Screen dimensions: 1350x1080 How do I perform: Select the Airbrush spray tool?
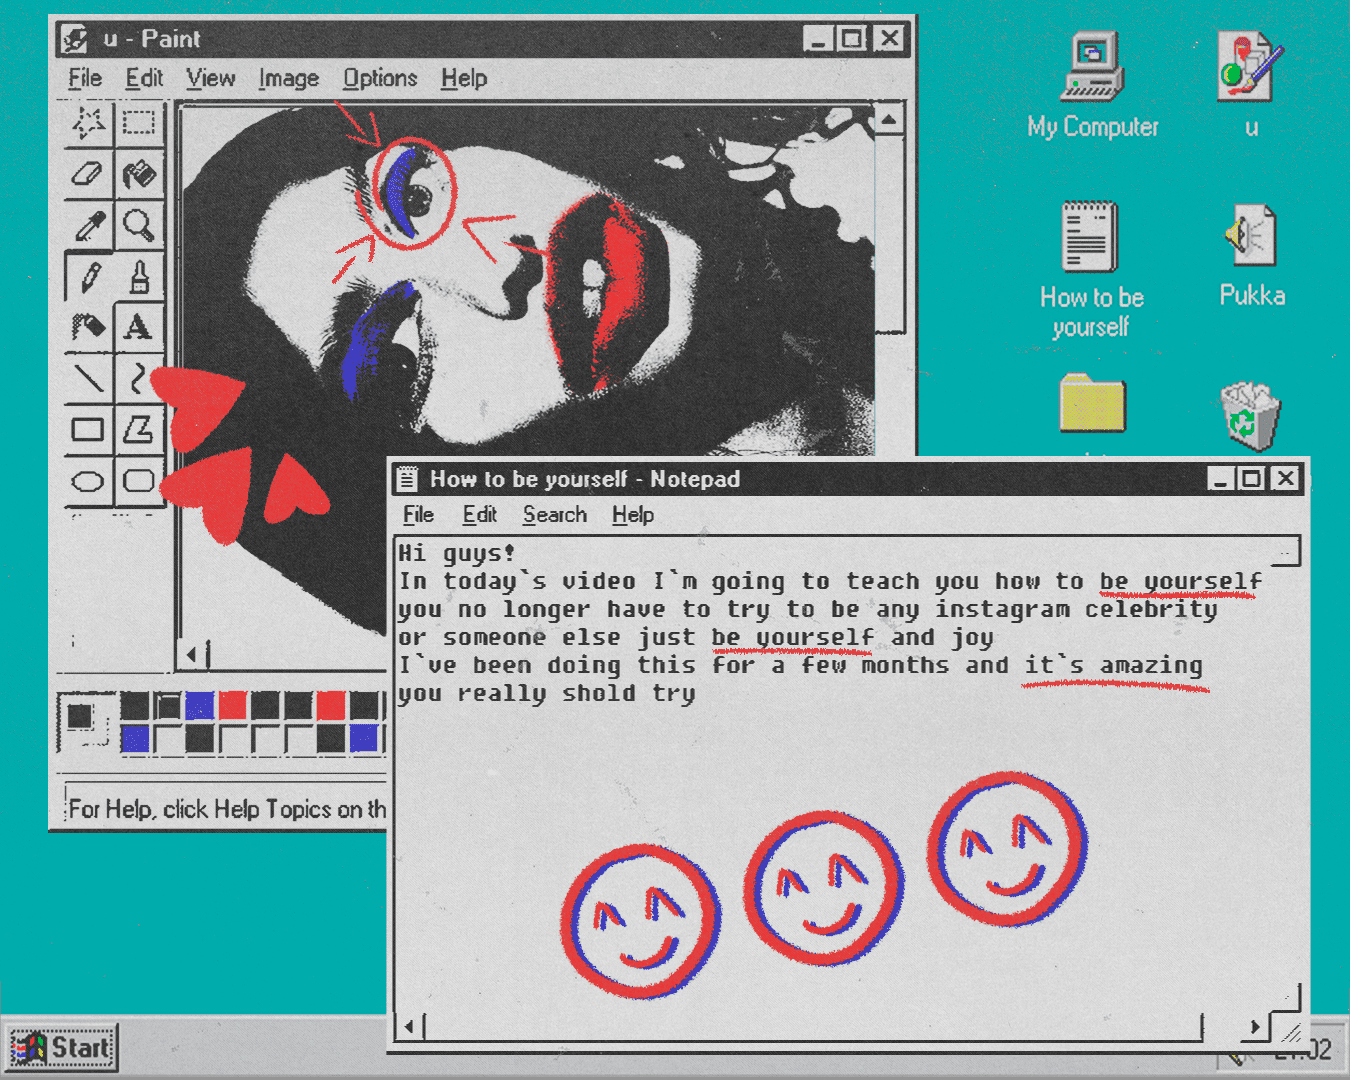(x=89, y=327)
